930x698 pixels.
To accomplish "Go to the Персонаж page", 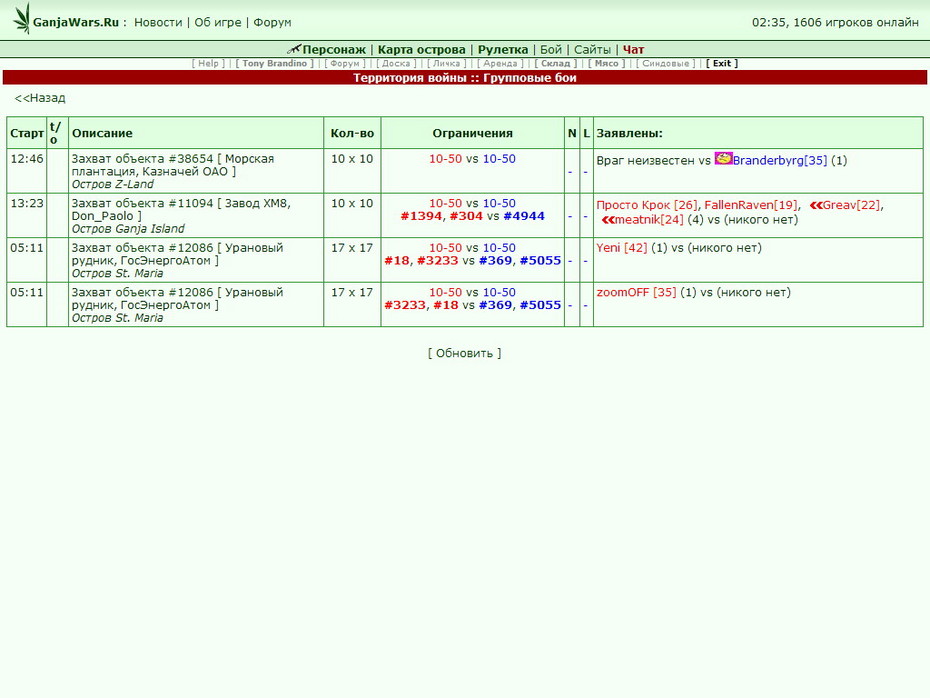I will coord(334,50).
